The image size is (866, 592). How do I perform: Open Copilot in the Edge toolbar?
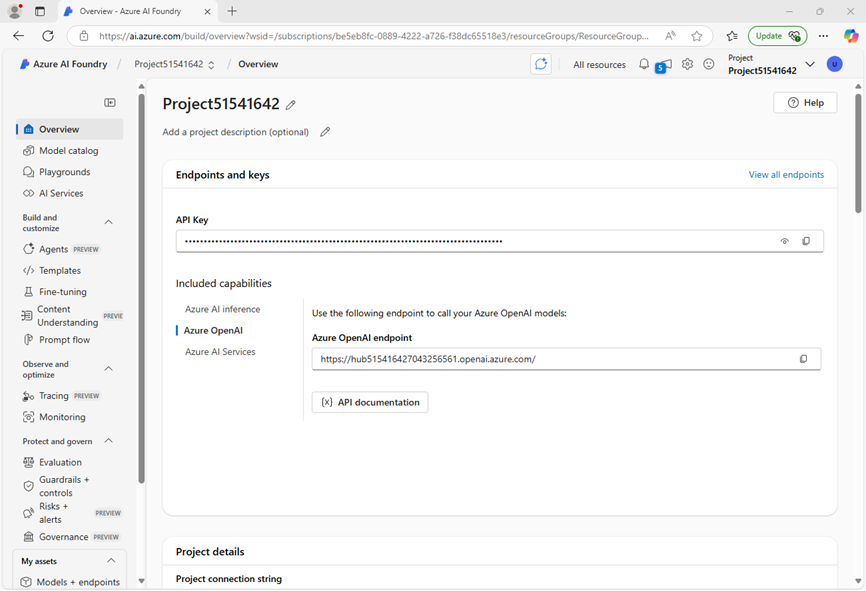pos(851,36)
